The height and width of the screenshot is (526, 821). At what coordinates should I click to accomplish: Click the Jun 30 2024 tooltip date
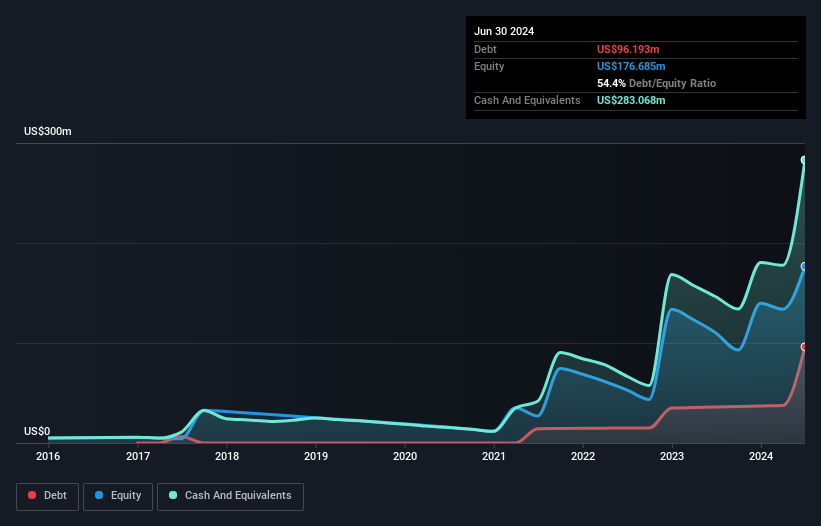pos(504,31)
